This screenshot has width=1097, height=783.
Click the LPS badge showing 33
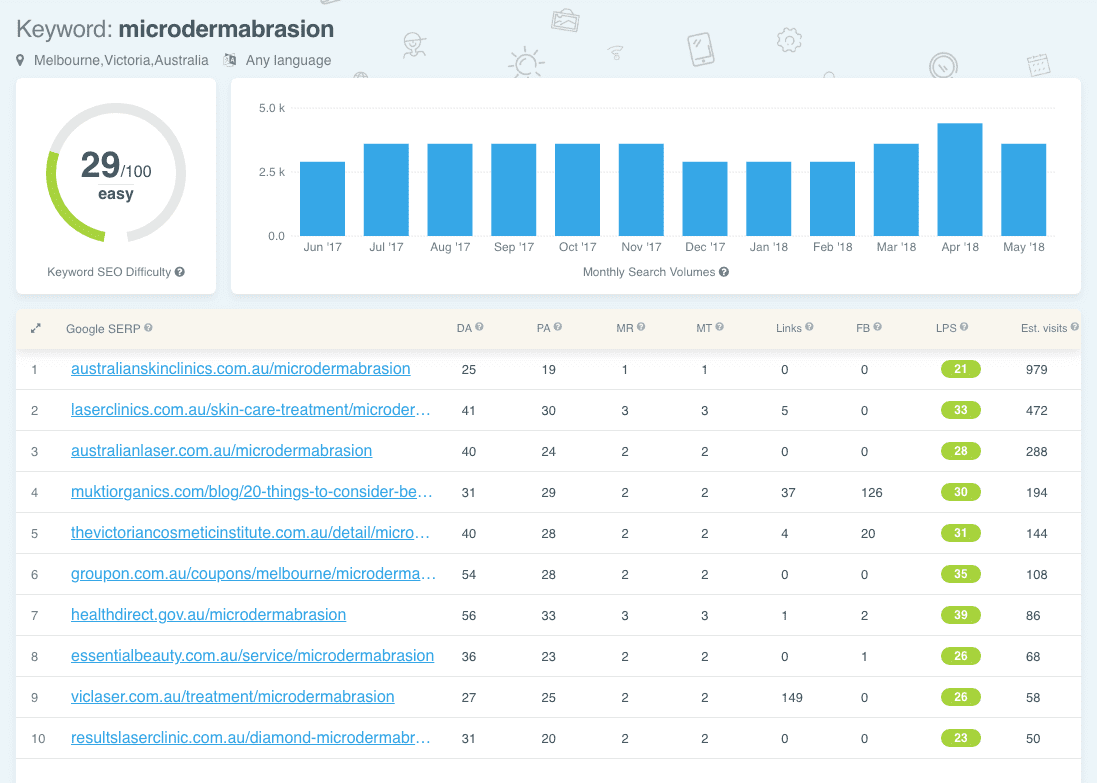click(961, 410)
